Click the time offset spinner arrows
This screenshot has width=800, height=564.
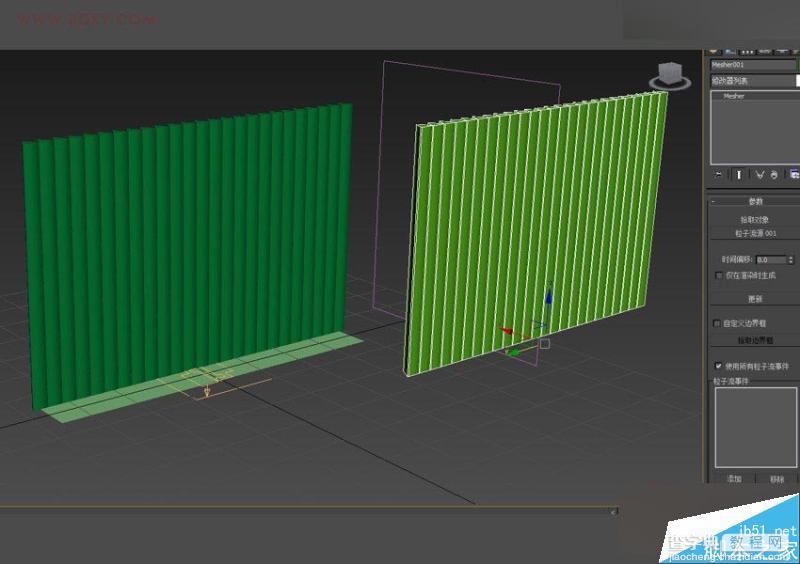pyautogui.click(x=791, y=260)
